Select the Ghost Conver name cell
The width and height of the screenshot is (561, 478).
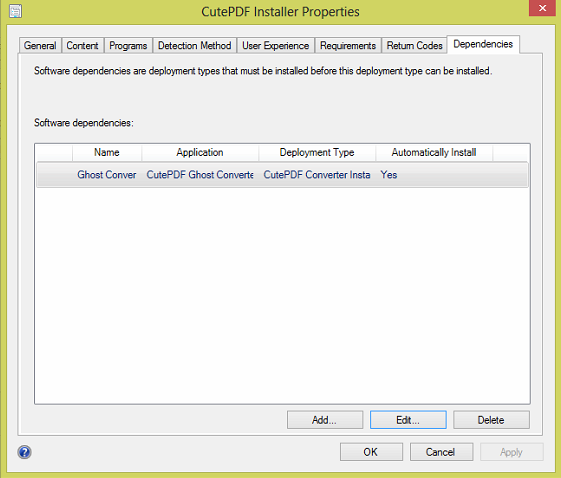107,175
